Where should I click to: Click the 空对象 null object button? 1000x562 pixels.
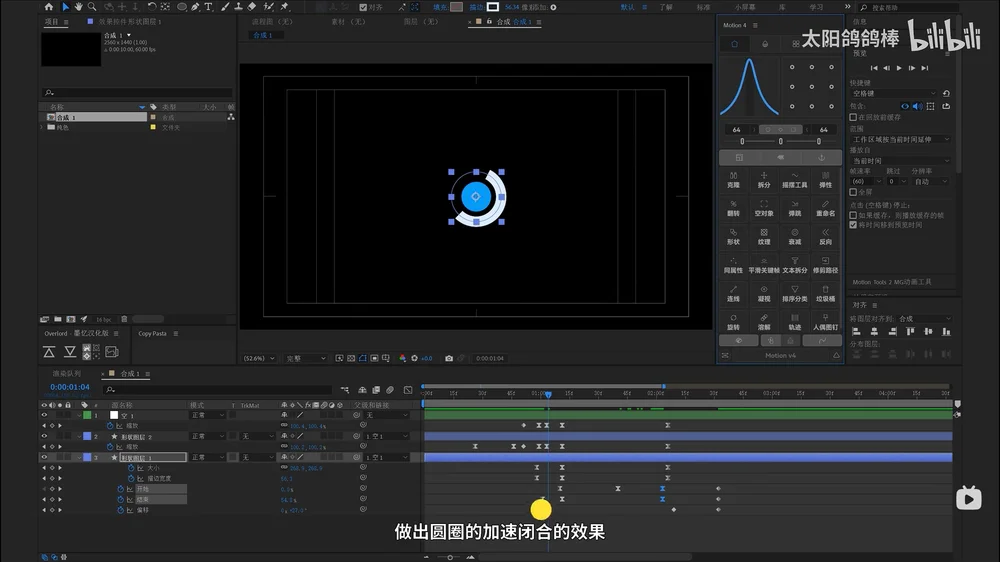pos(764,209)
